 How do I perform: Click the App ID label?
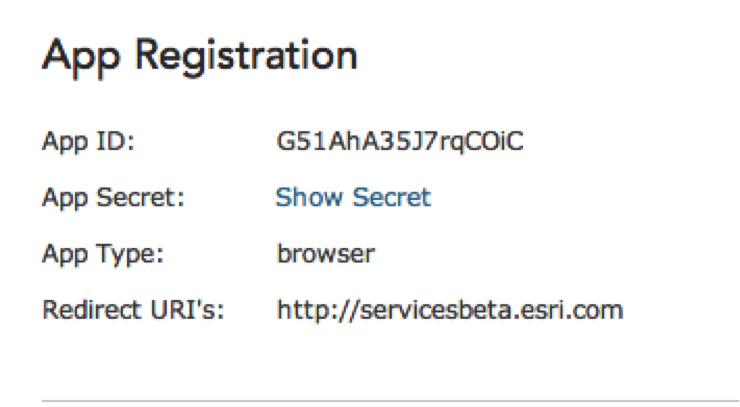[88, 141]
